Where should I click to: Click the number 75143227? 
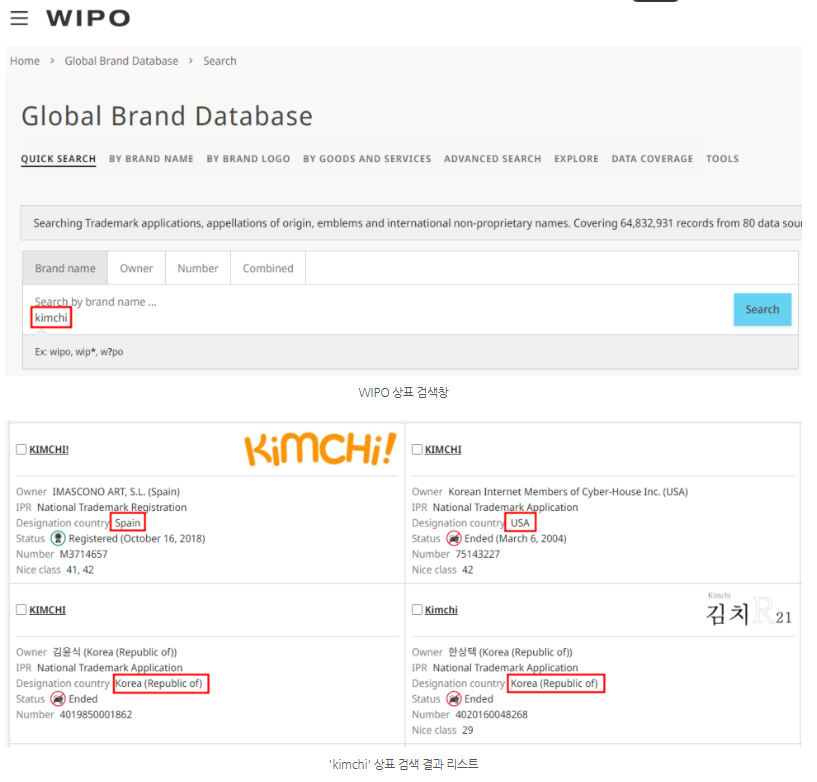pos(477,554)
